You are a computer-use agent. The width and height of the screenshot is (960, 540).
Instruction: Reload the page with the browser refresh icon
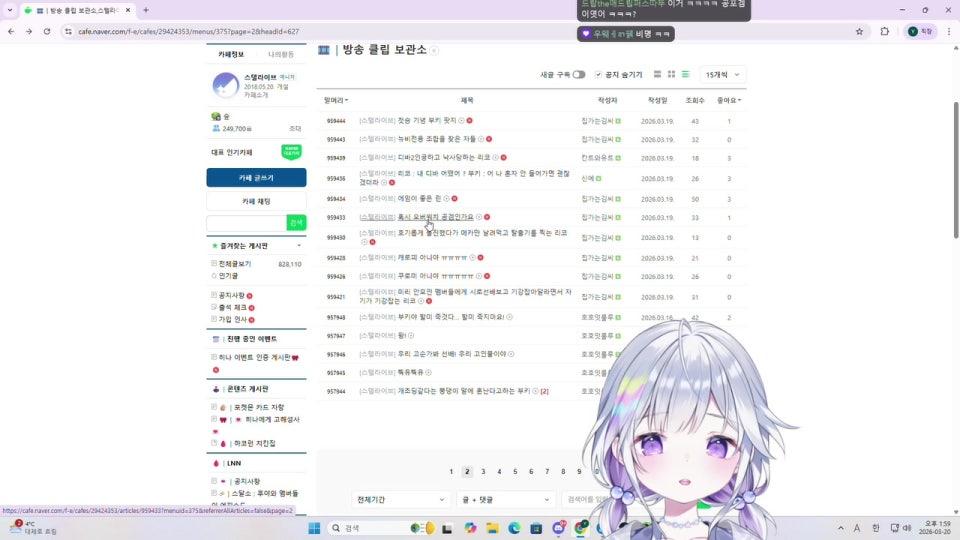[x=47, y=31]
